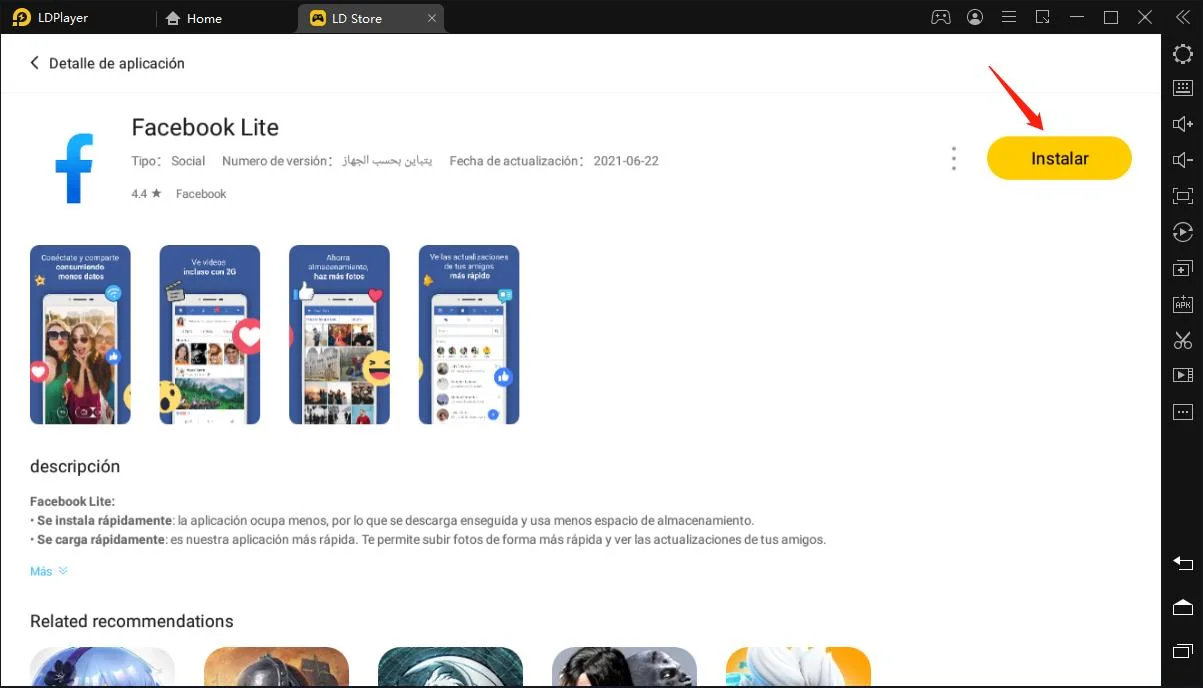Open the second related recommendation app
This screenshot has width=1203, height=688.
(x=276, y=667)
